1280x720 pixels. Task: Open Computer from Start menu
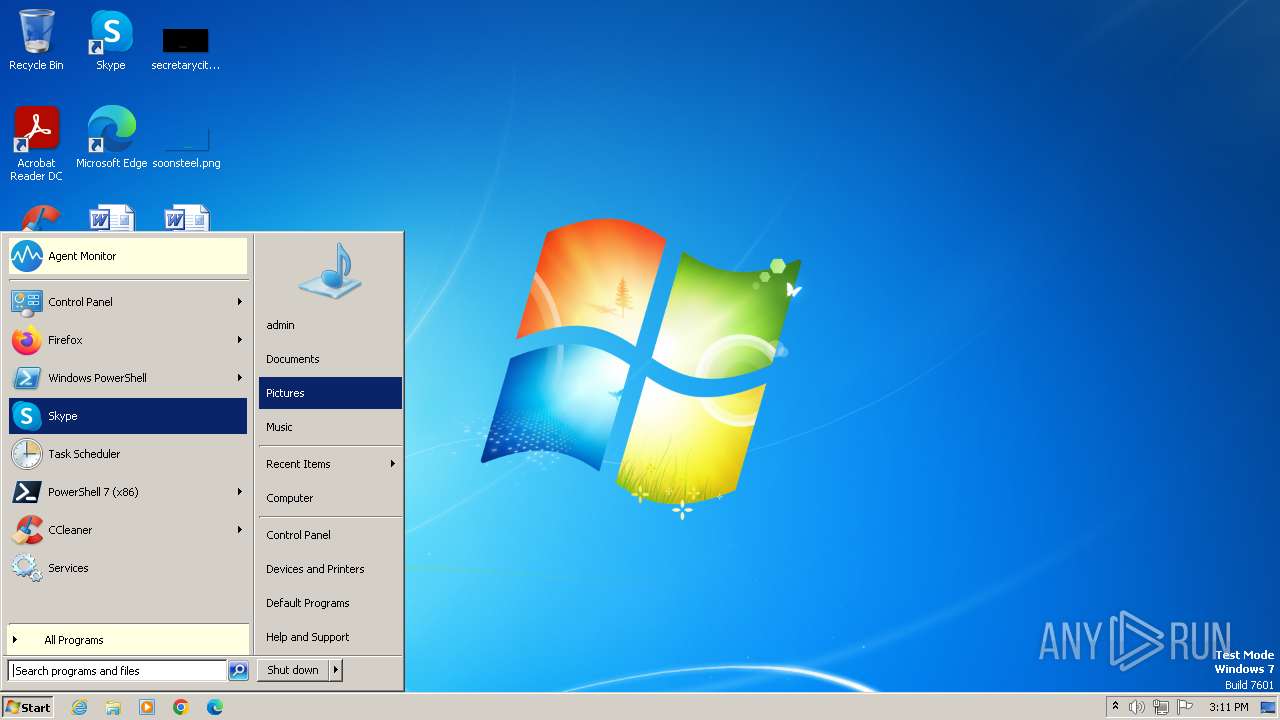point(330,498)
